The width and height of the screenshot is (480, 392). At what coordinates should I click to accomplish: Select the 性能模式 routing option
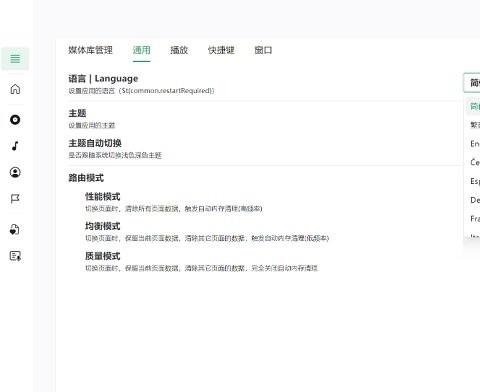(x=103, y=197)
